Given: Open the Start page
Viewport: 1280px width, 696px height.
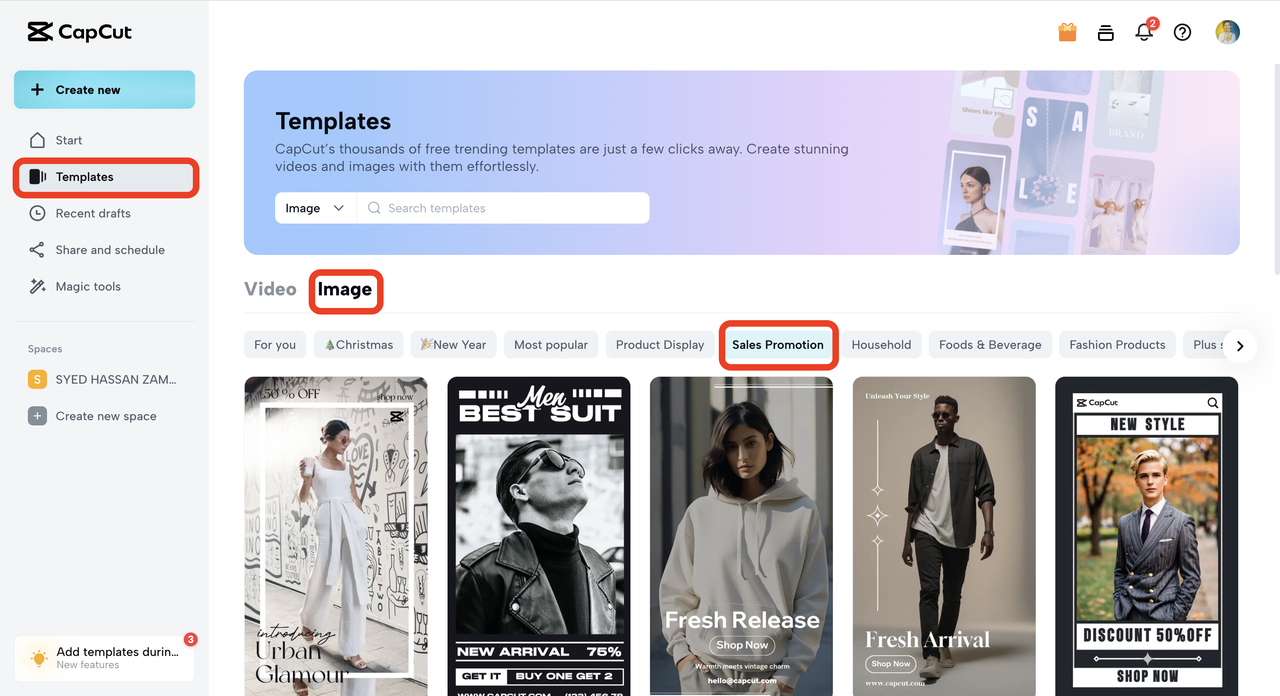Looking at the screenshot, I should (x=104, y=140).
